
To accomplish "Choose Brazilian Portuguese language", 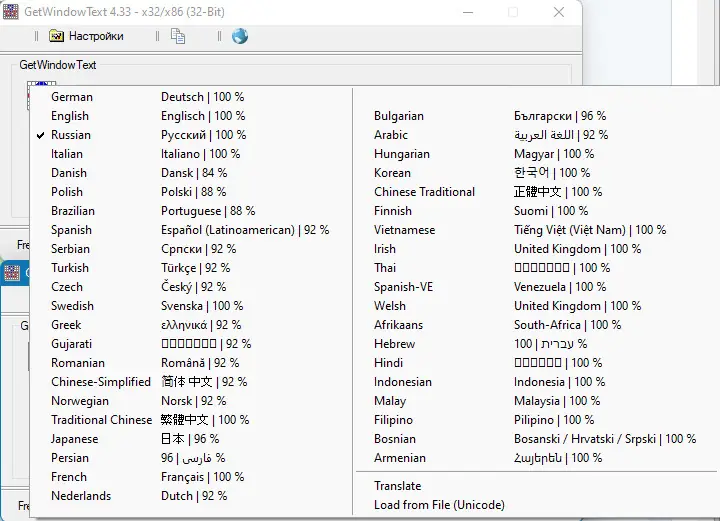I will 192,211.
